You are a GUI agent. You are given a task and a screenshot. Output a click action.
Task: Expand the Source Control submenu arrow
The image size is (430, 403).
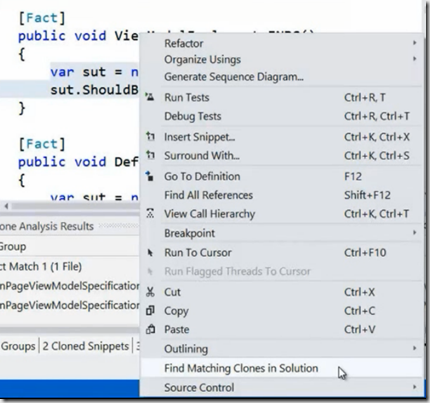pos(414,387)
